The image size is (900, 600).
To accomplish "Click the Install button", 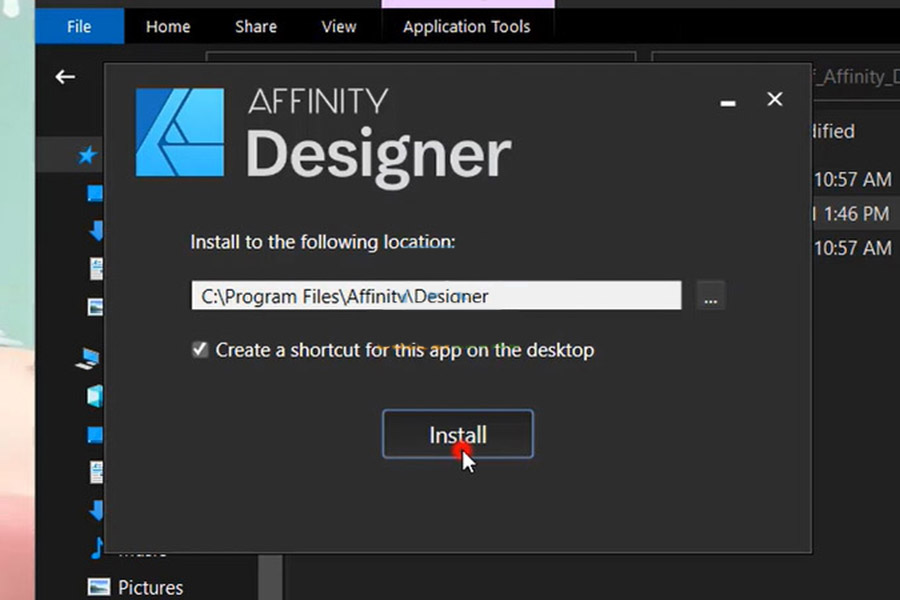I will click(x=457, y=434).
